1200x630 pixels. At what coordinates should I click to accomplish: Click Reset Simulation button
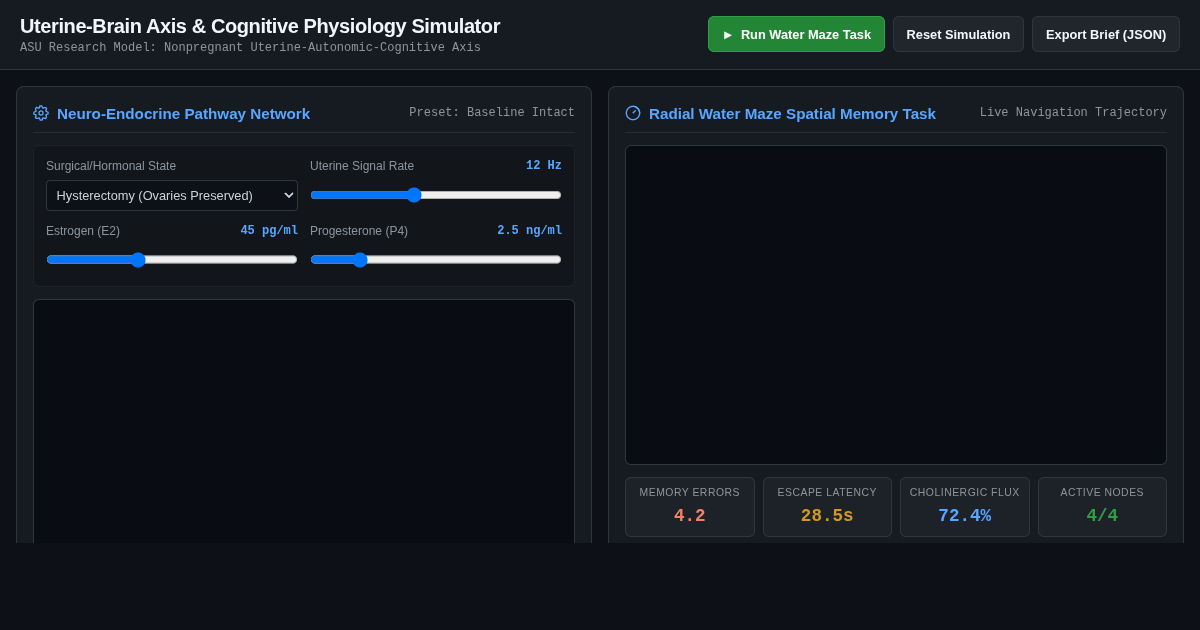point(958,34)
